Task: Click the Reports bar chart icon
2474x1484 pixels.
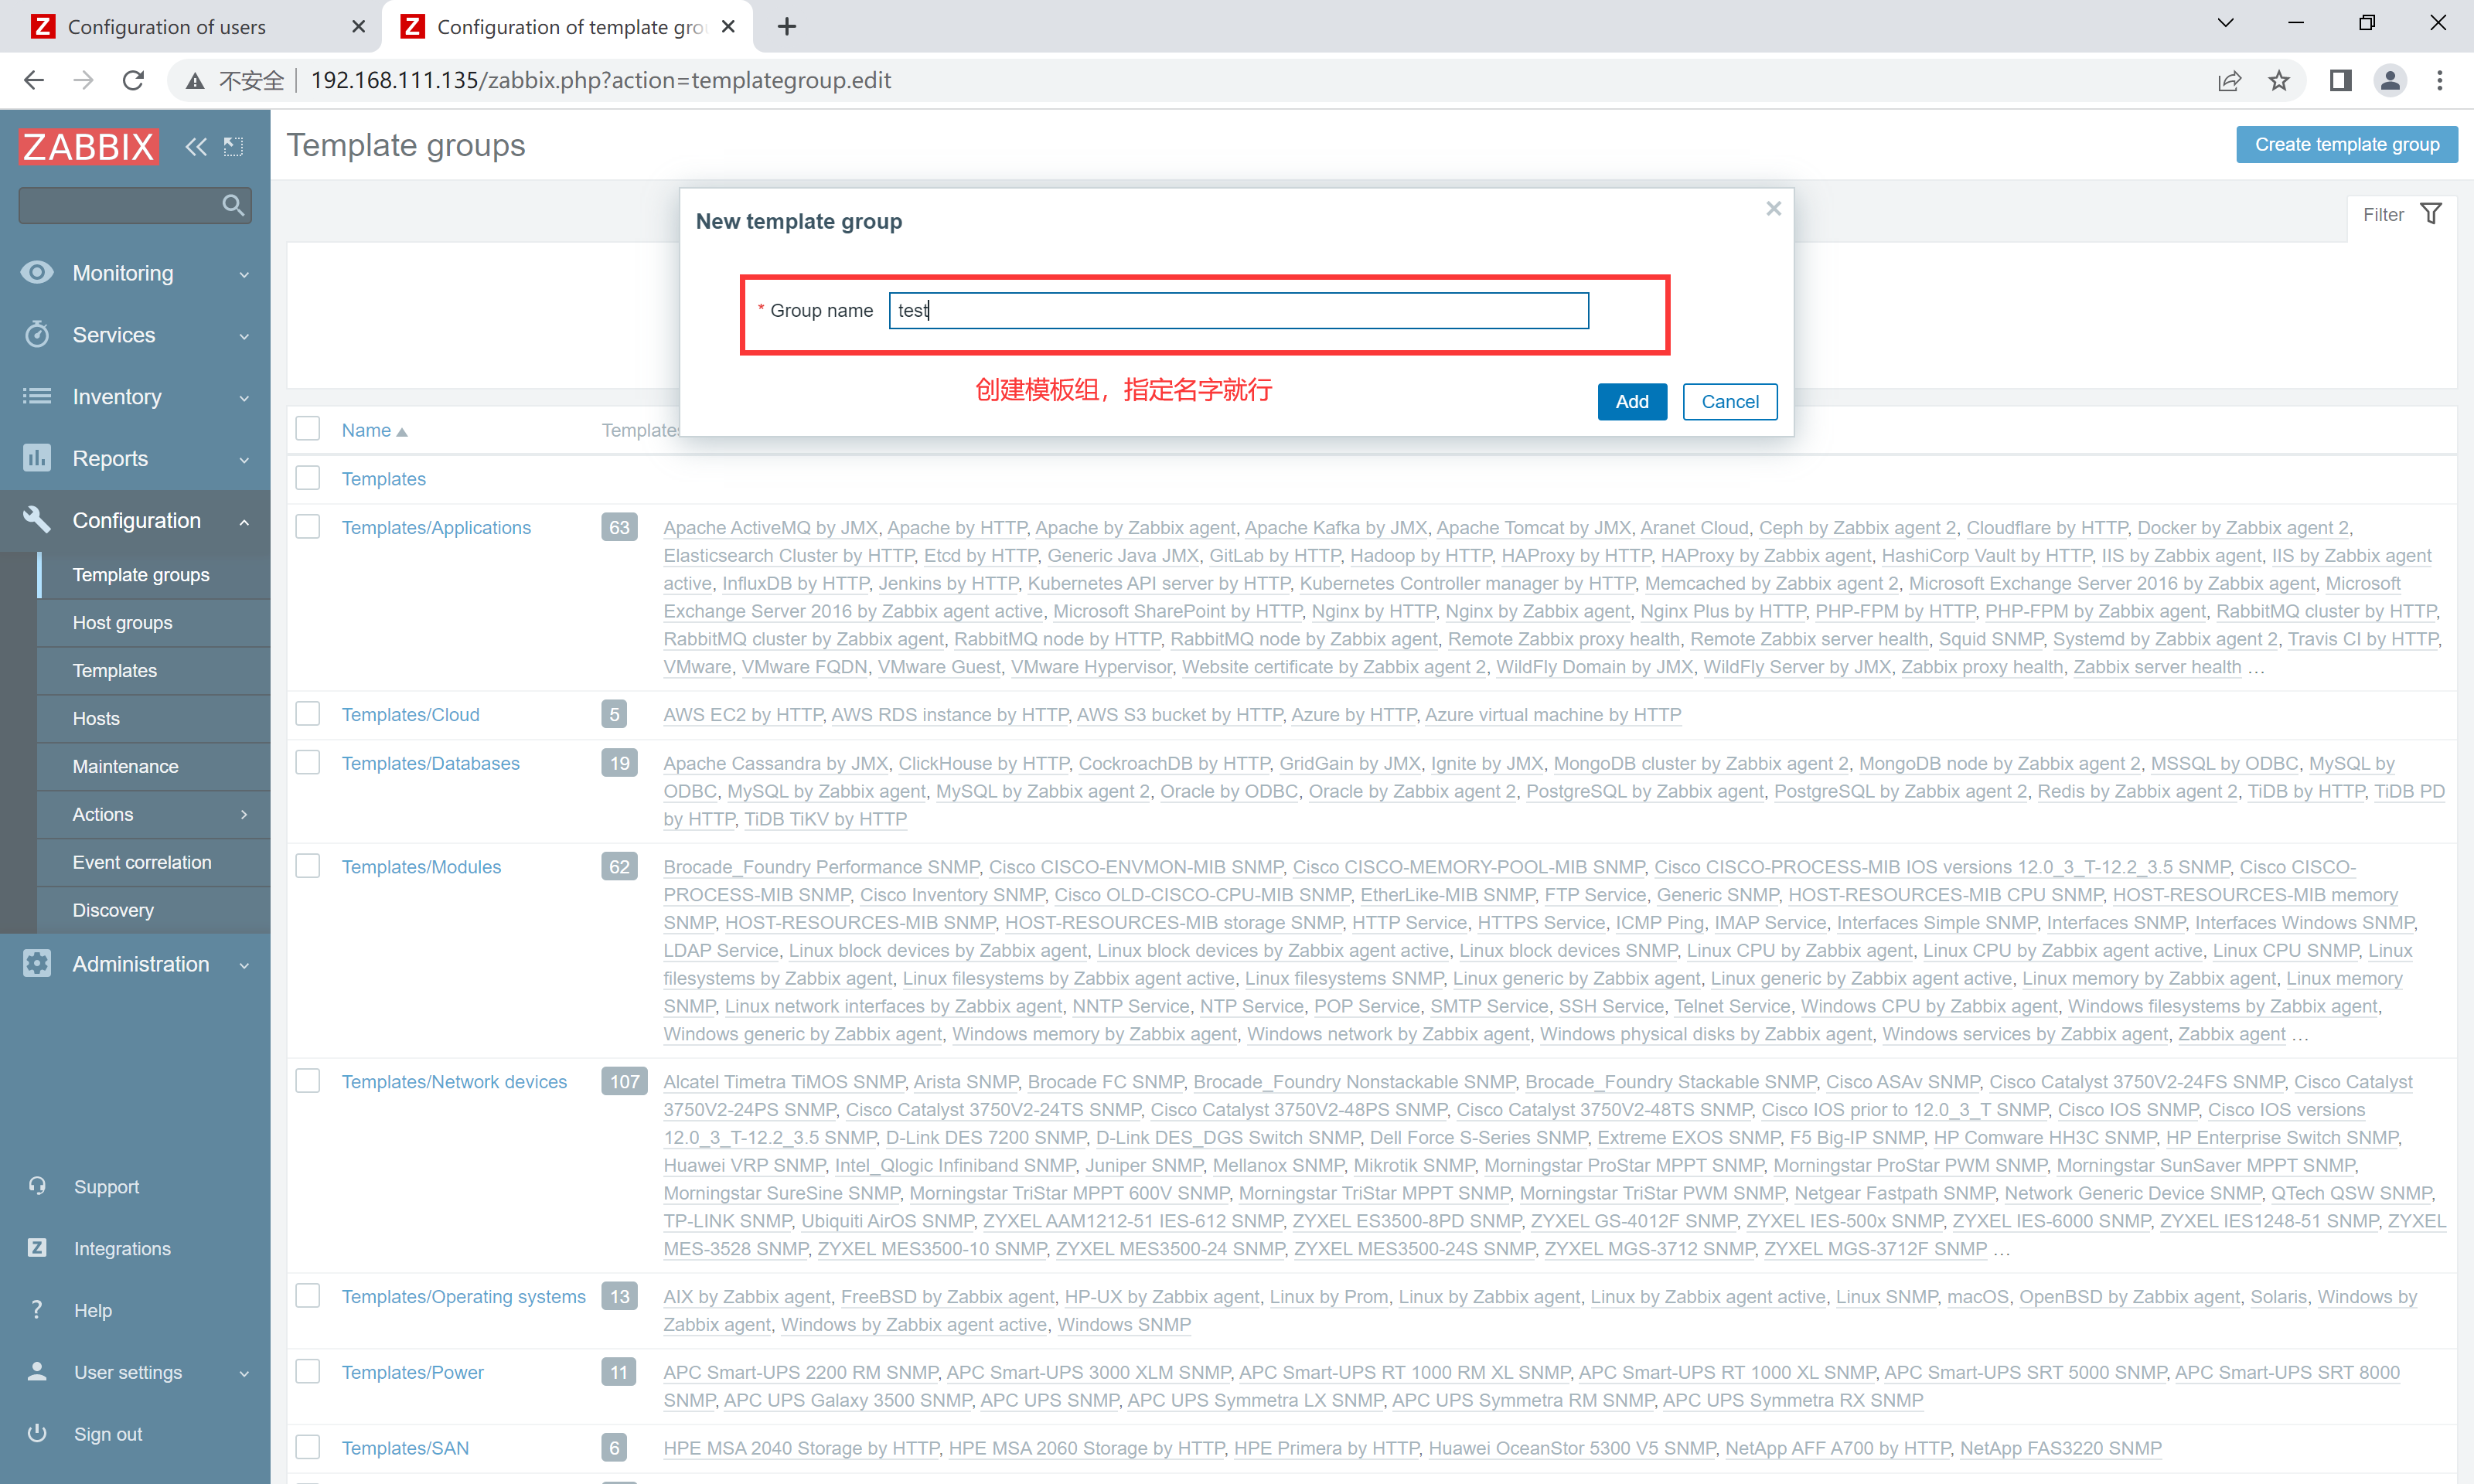Action: pyautogui.click(x=37, y=458)
